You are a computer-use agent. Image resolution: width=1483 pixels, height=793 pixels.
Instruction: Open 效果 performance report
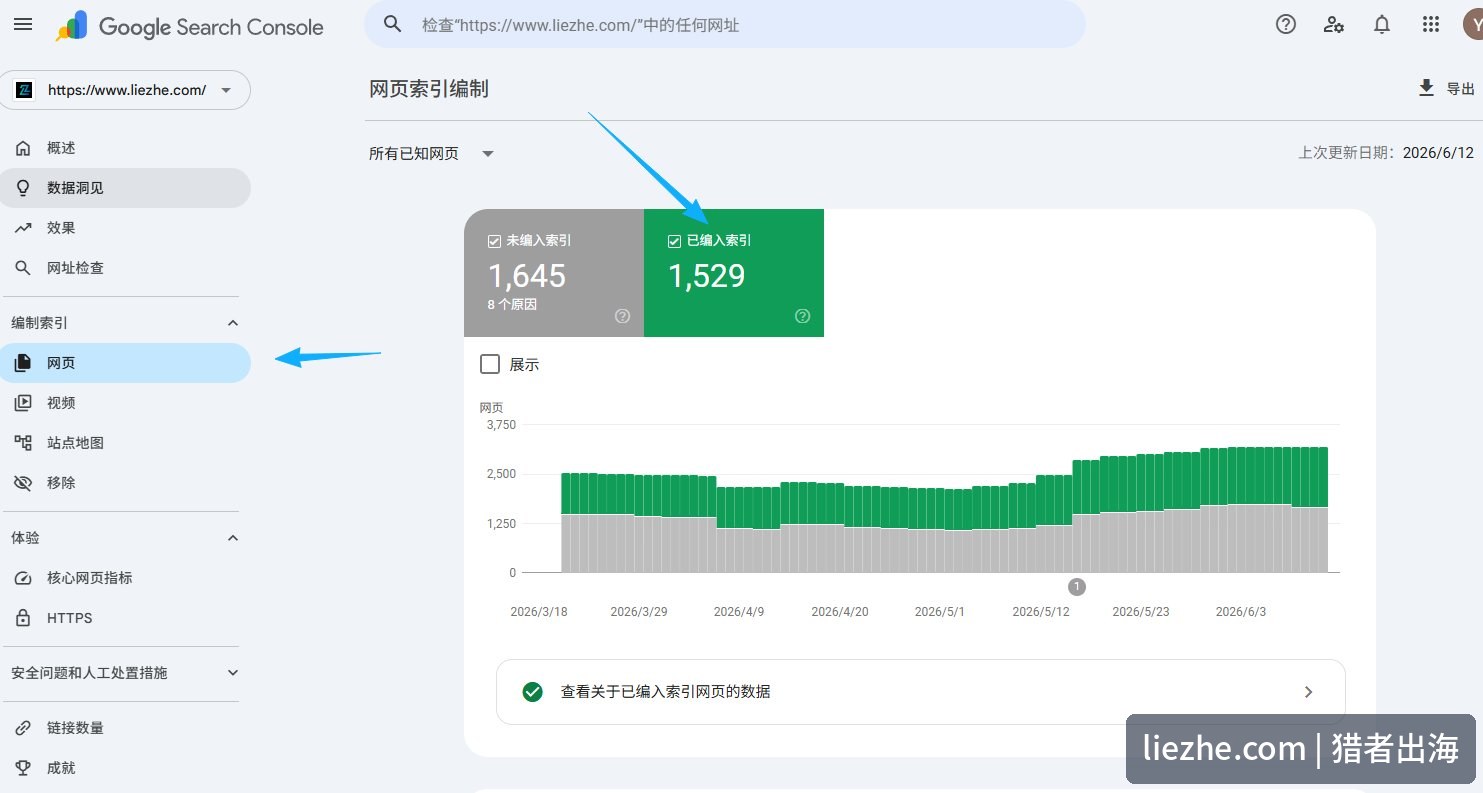coord(126,228)
